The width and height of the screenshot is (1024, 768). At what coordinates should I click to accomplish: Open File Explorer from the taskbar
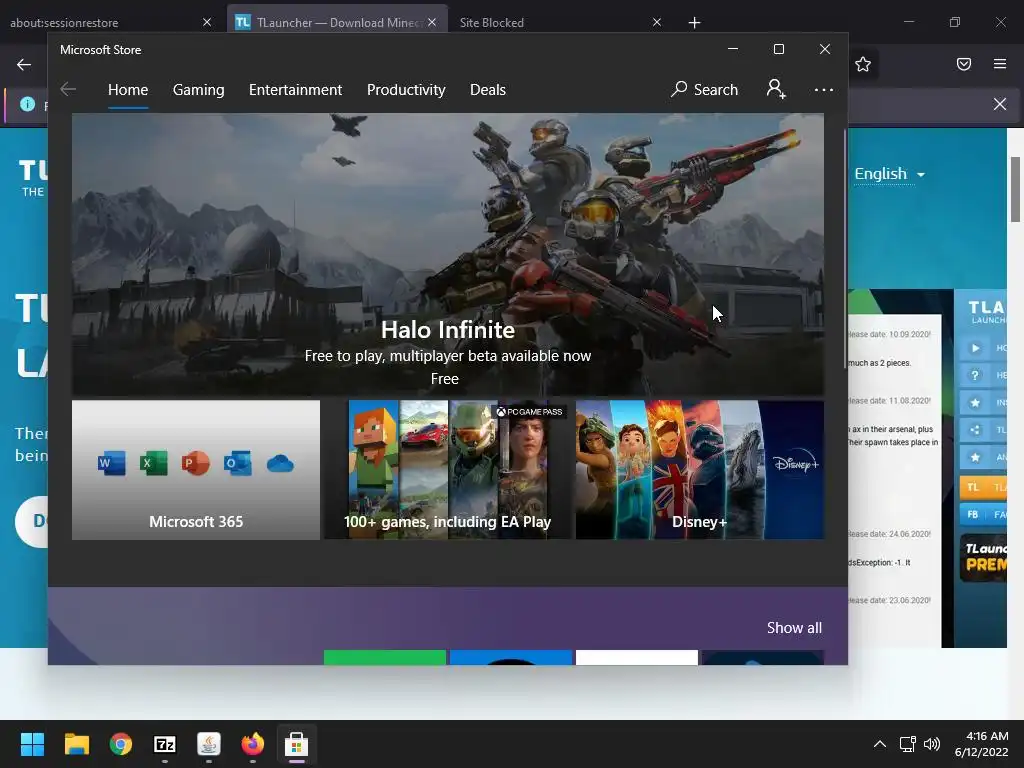point(76,744)
